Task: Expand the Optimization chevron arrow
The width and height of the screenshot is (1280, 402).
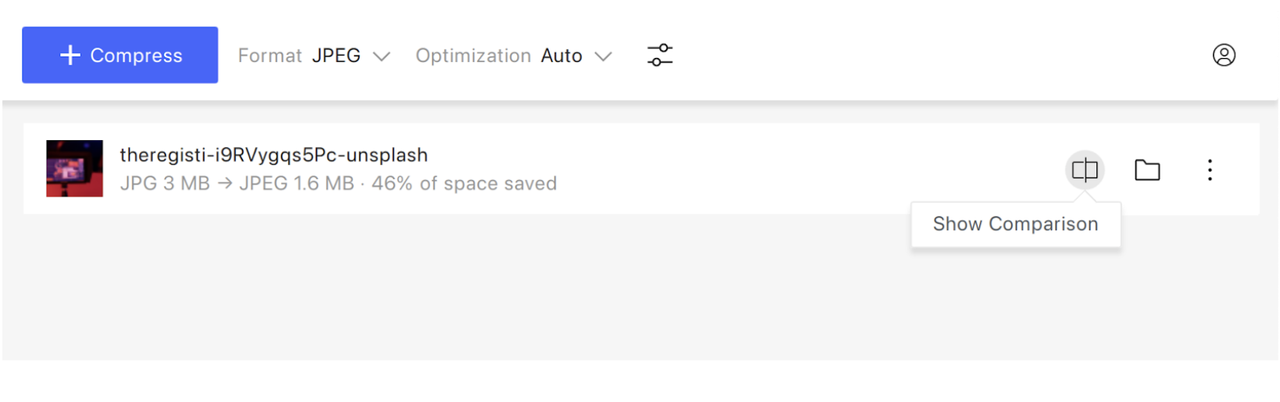Action: tap(602, 56)
